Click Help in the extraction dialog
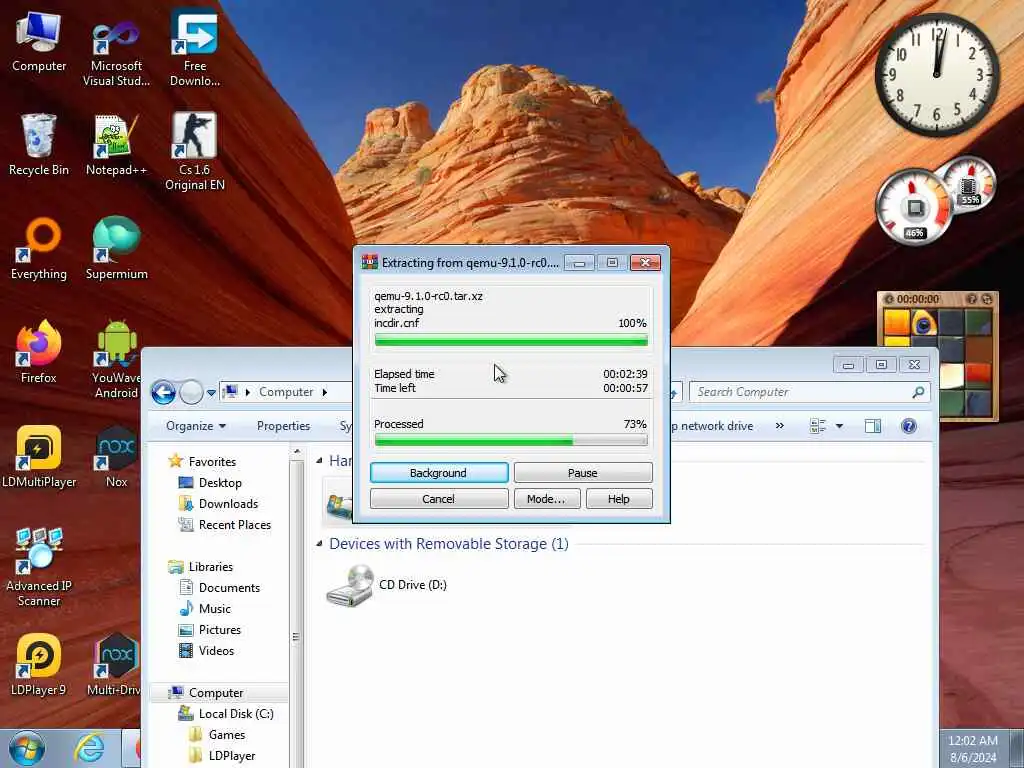Image resolution: width=1024 pixels, height=768 pixels. [618, 499]
